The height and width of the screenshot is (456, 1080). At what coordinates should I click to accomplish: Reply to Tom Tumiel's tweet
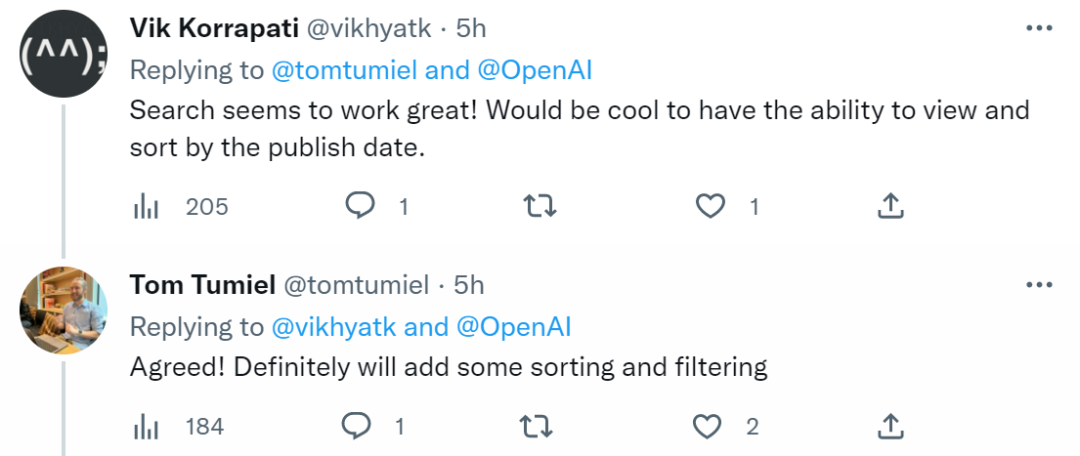[x=357, y=427]
